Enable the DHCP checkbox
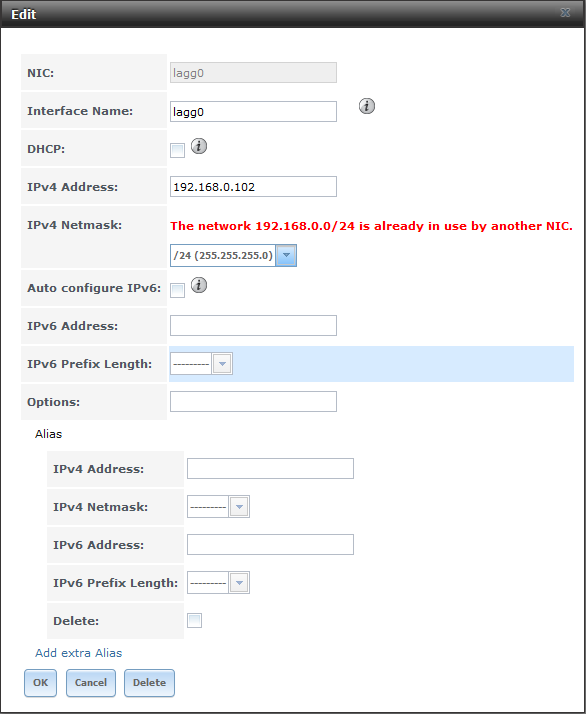586x714 pixels. tap(178, 151)
